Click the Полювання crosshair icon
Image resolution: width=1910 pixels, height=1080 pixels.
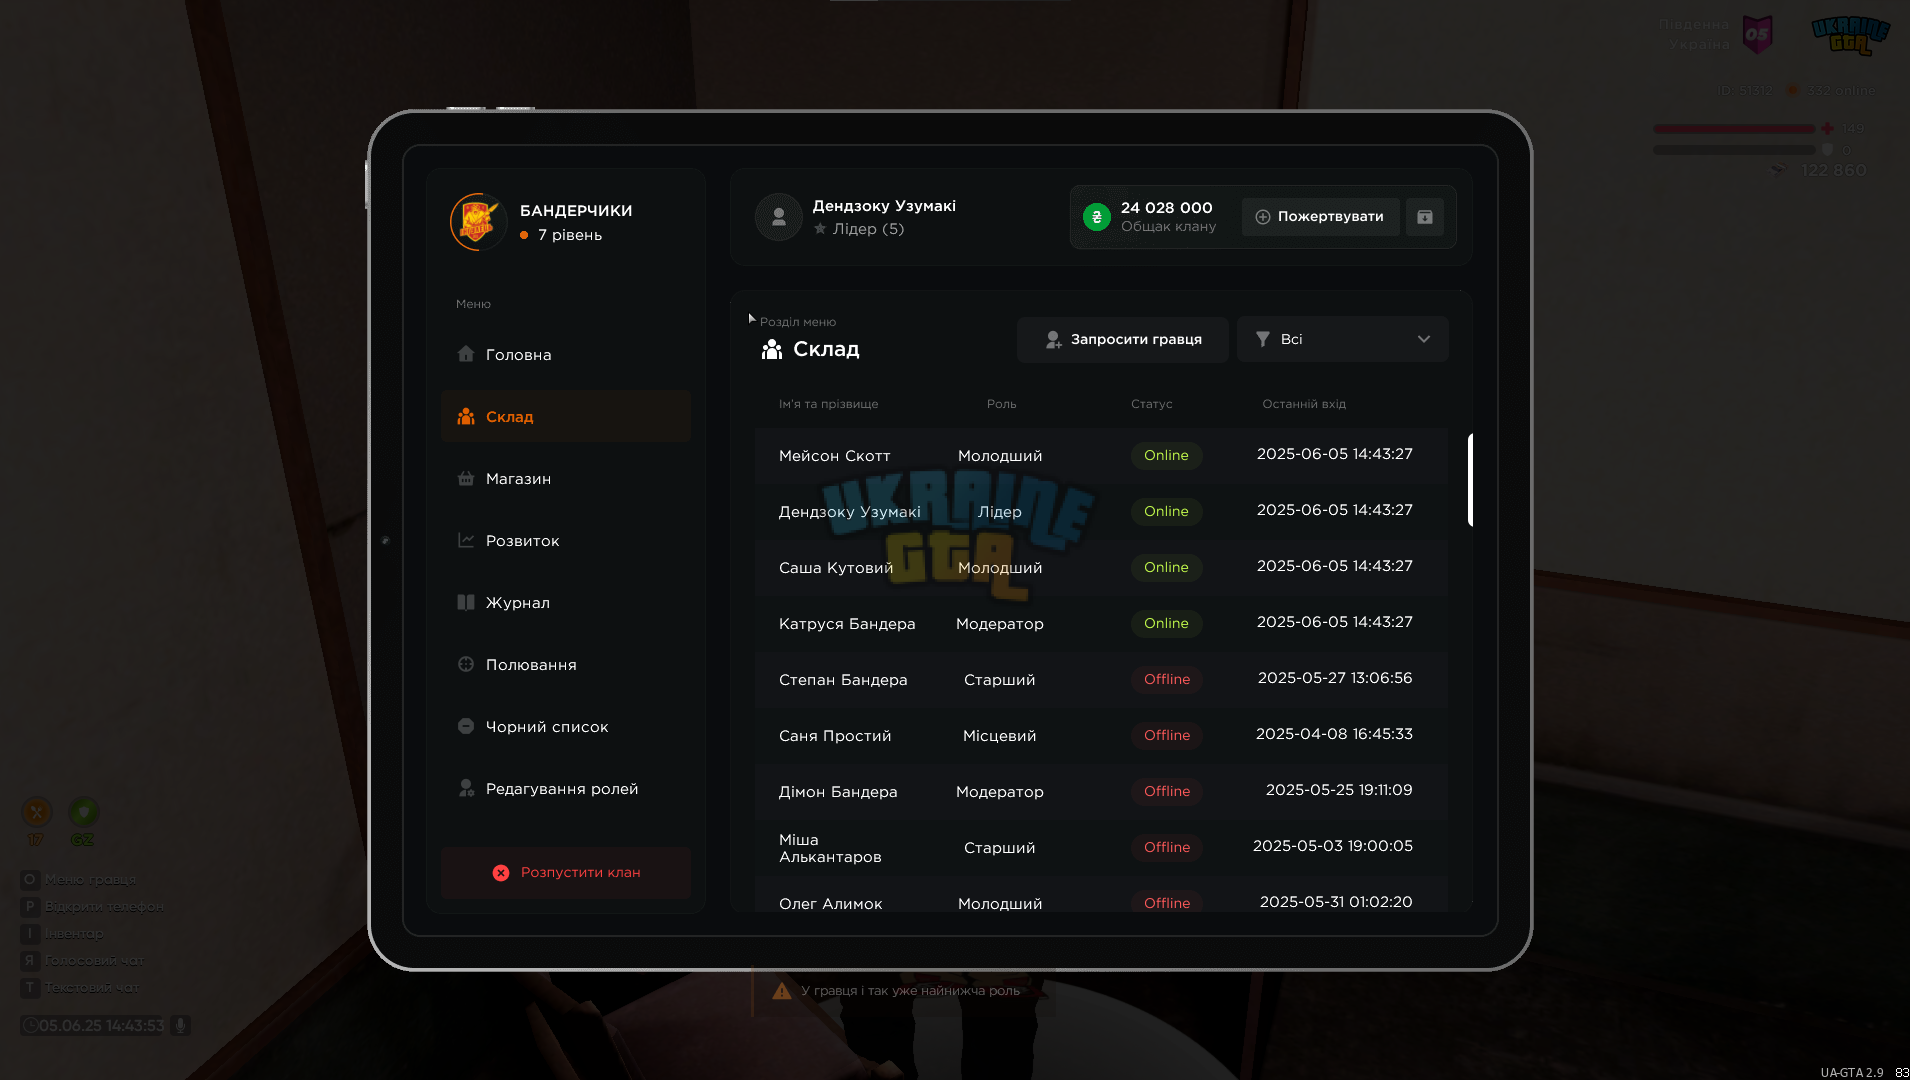[466, 664]
